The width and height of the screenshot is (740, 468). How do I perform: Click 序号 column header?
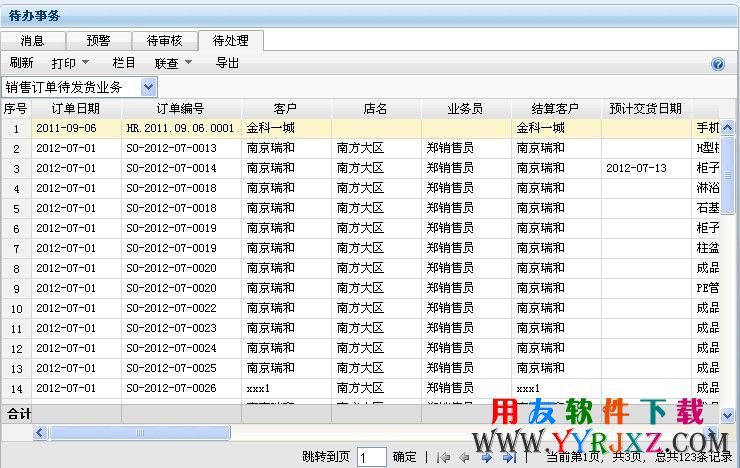[x=16, y=109]
